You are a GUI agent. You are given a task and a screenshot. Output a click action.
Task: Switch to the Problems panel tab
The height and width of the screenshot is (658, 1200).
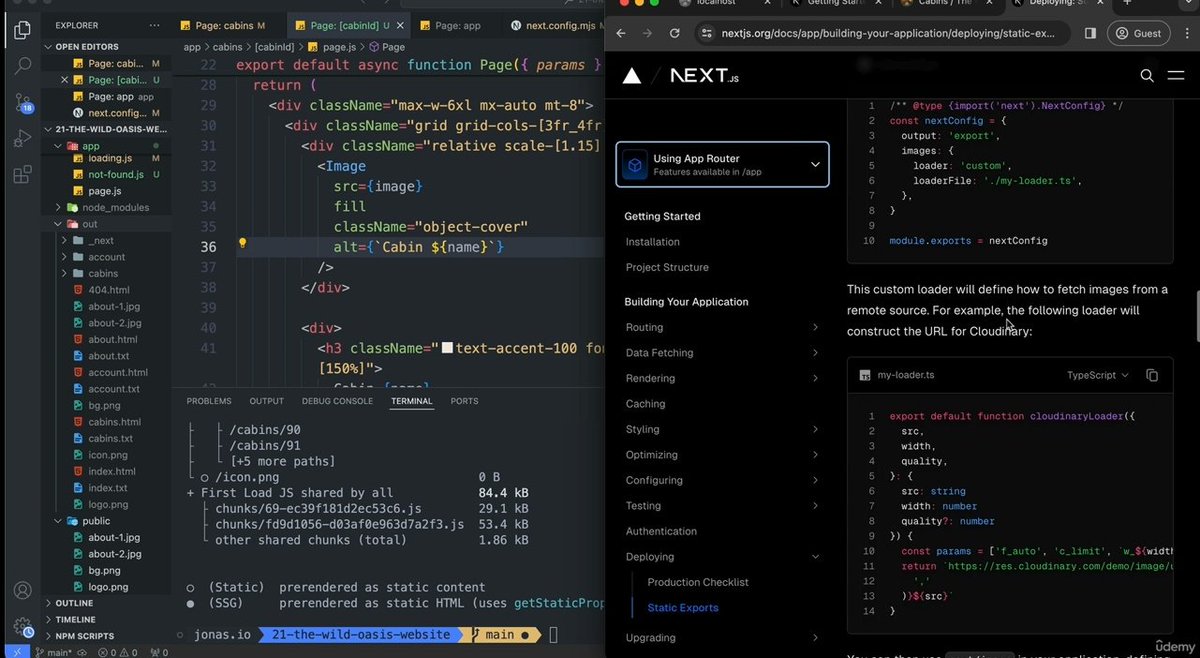[x=209, y=401]
